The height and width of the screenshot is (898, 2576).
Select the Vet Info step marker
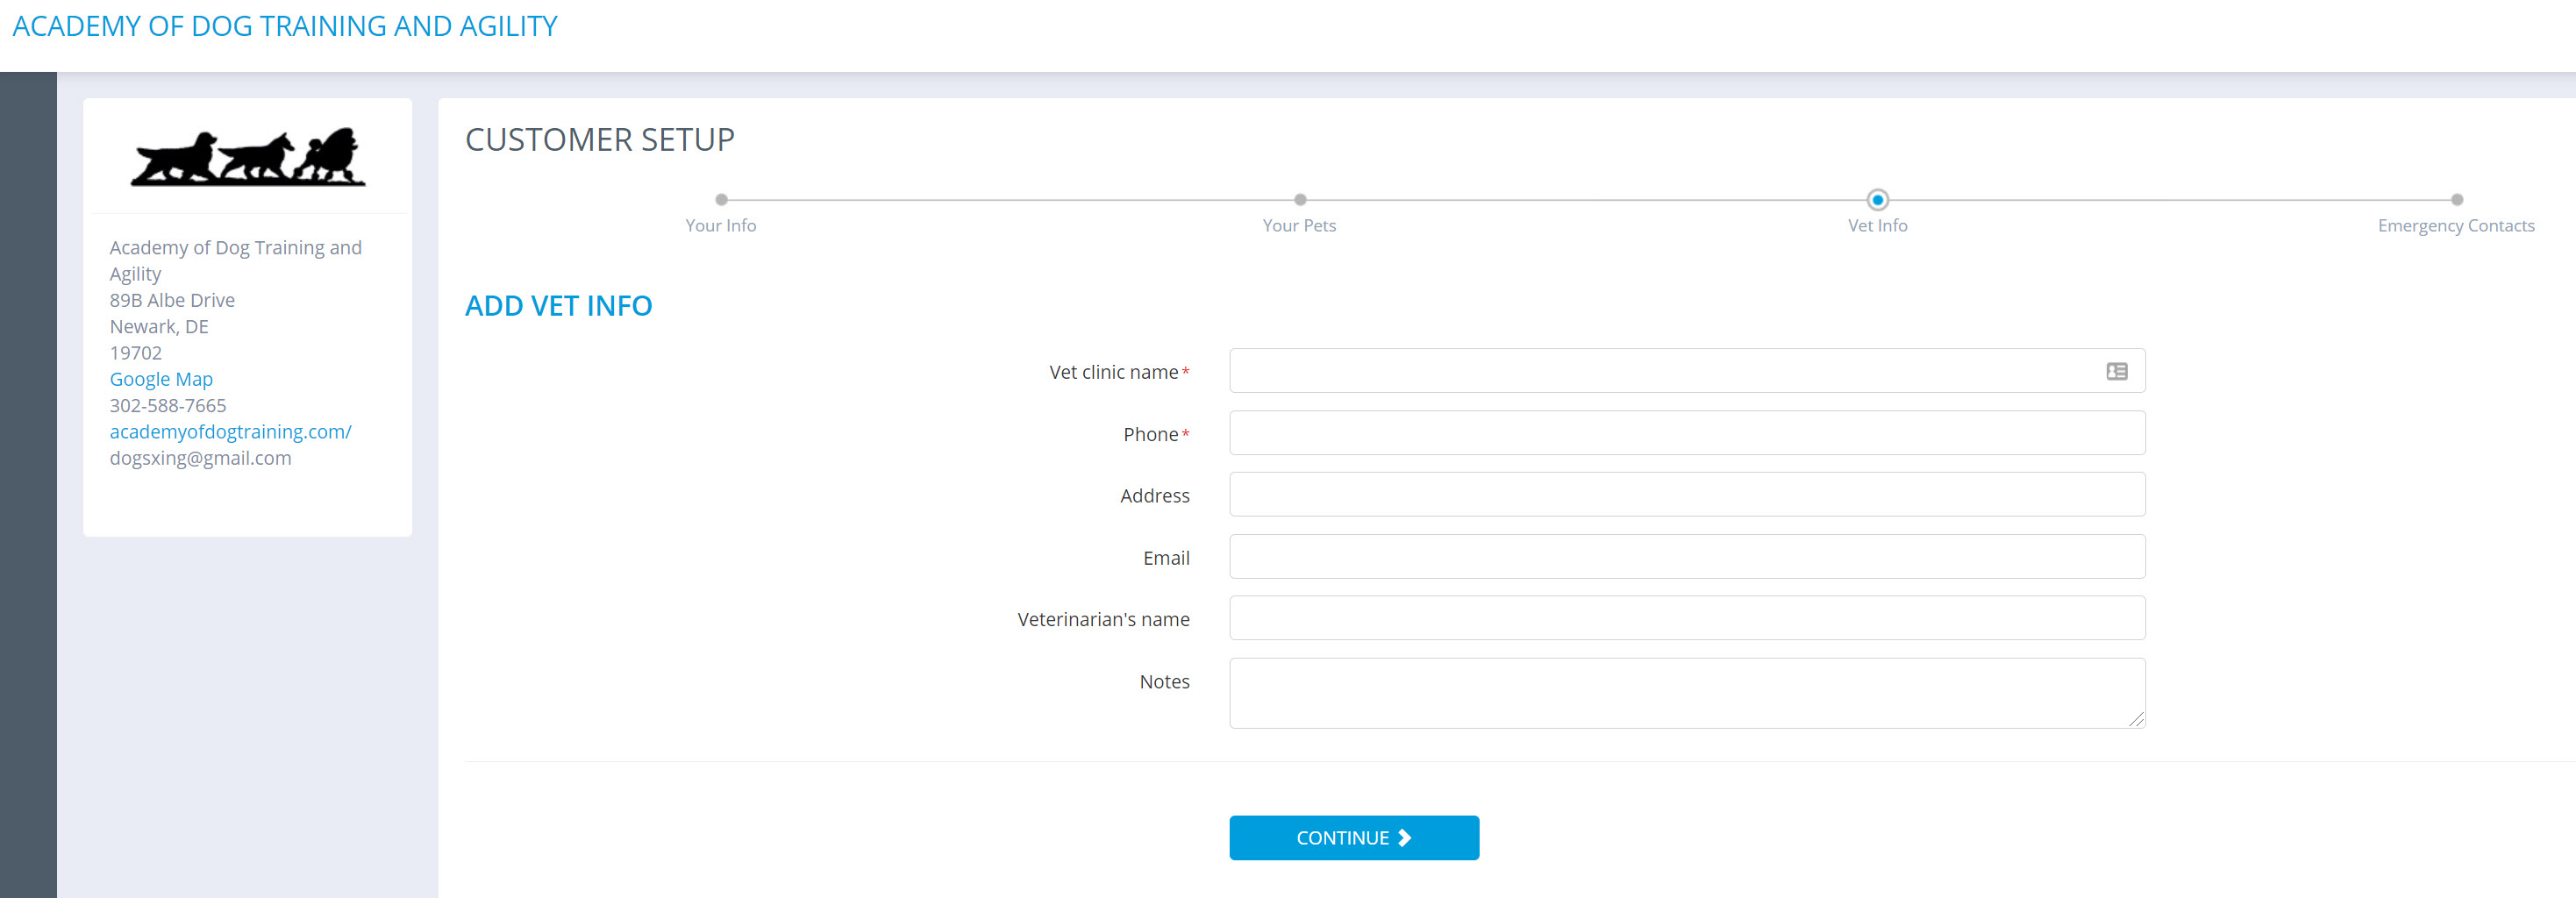[x=1877, y=200]
